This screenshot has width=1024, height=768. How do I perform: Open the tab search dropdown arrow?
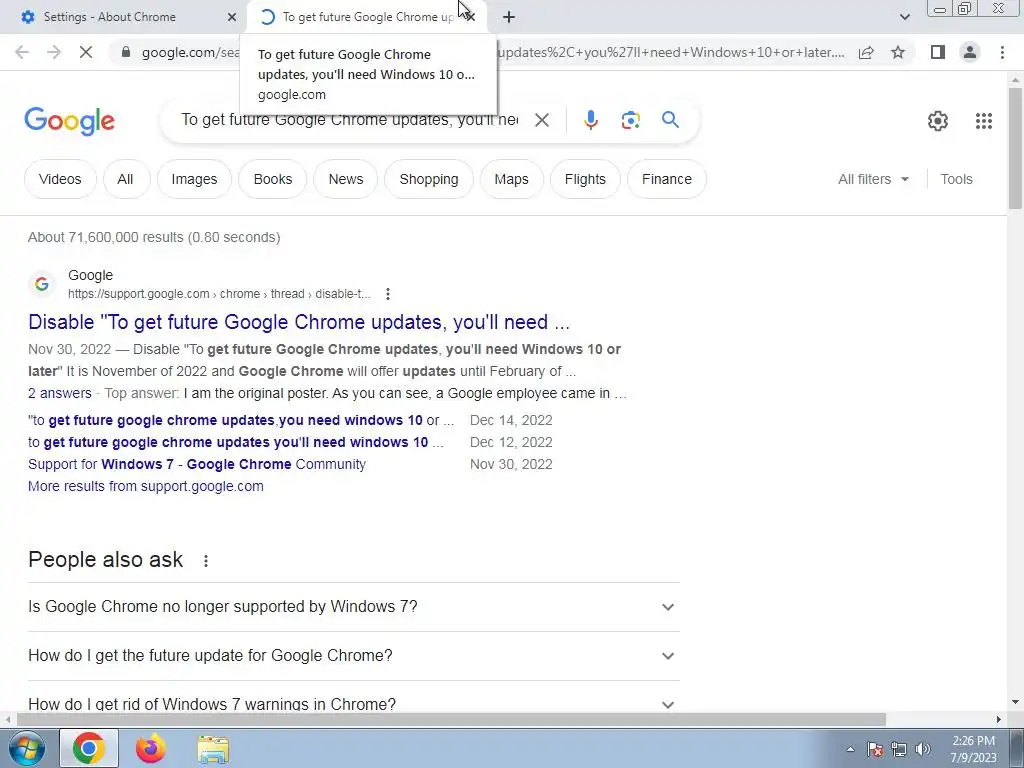904,17
